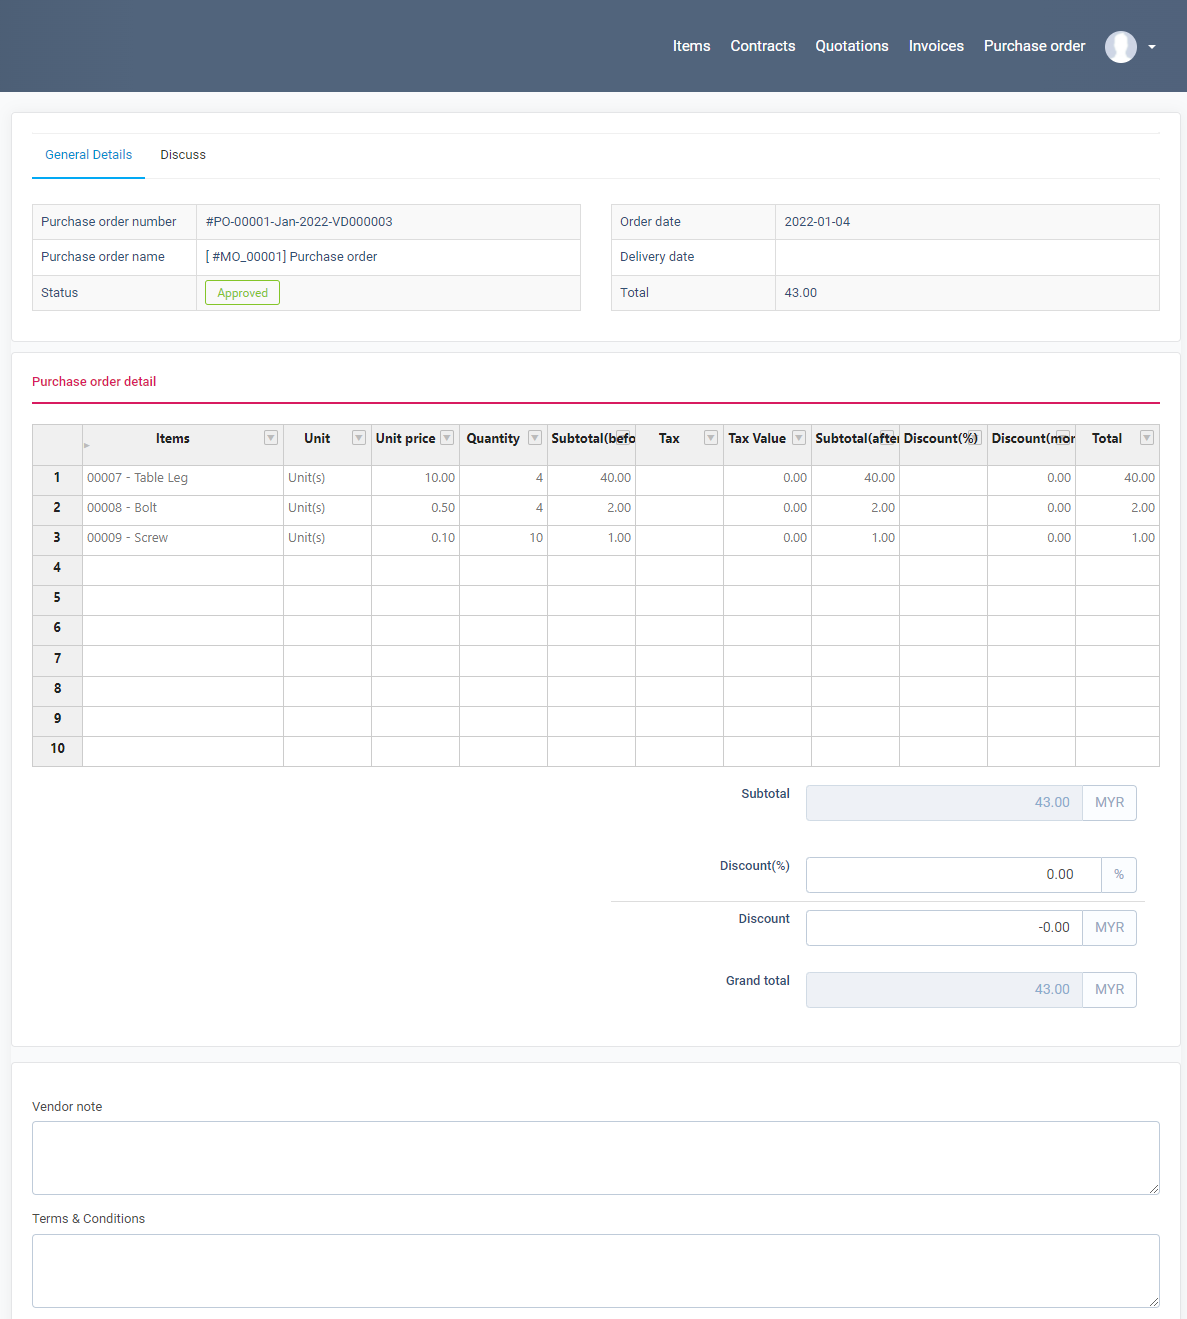Open the Tax column filter icon
1187x1319 pixels.
711,438
